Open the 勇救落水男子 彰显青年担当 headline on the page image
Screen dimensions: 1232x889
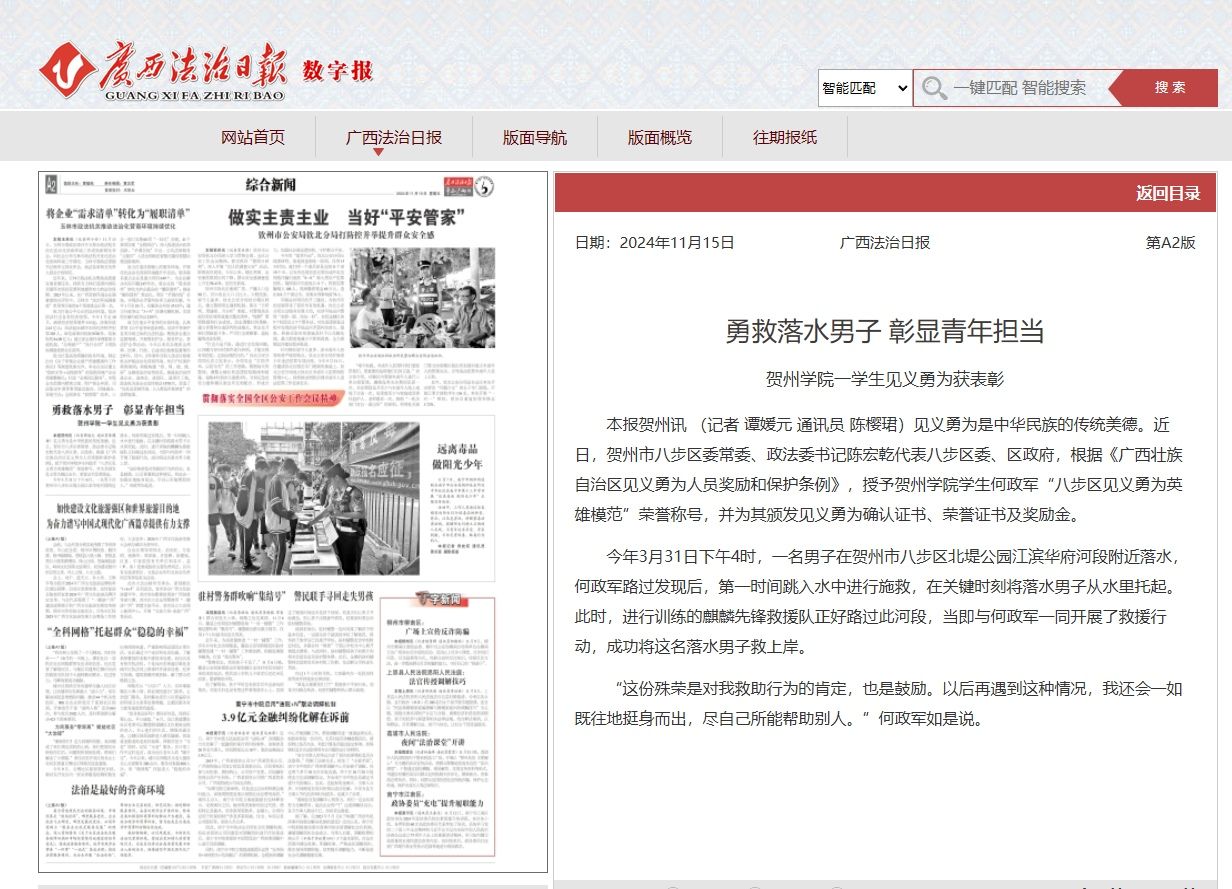click(x=119, y=410)
